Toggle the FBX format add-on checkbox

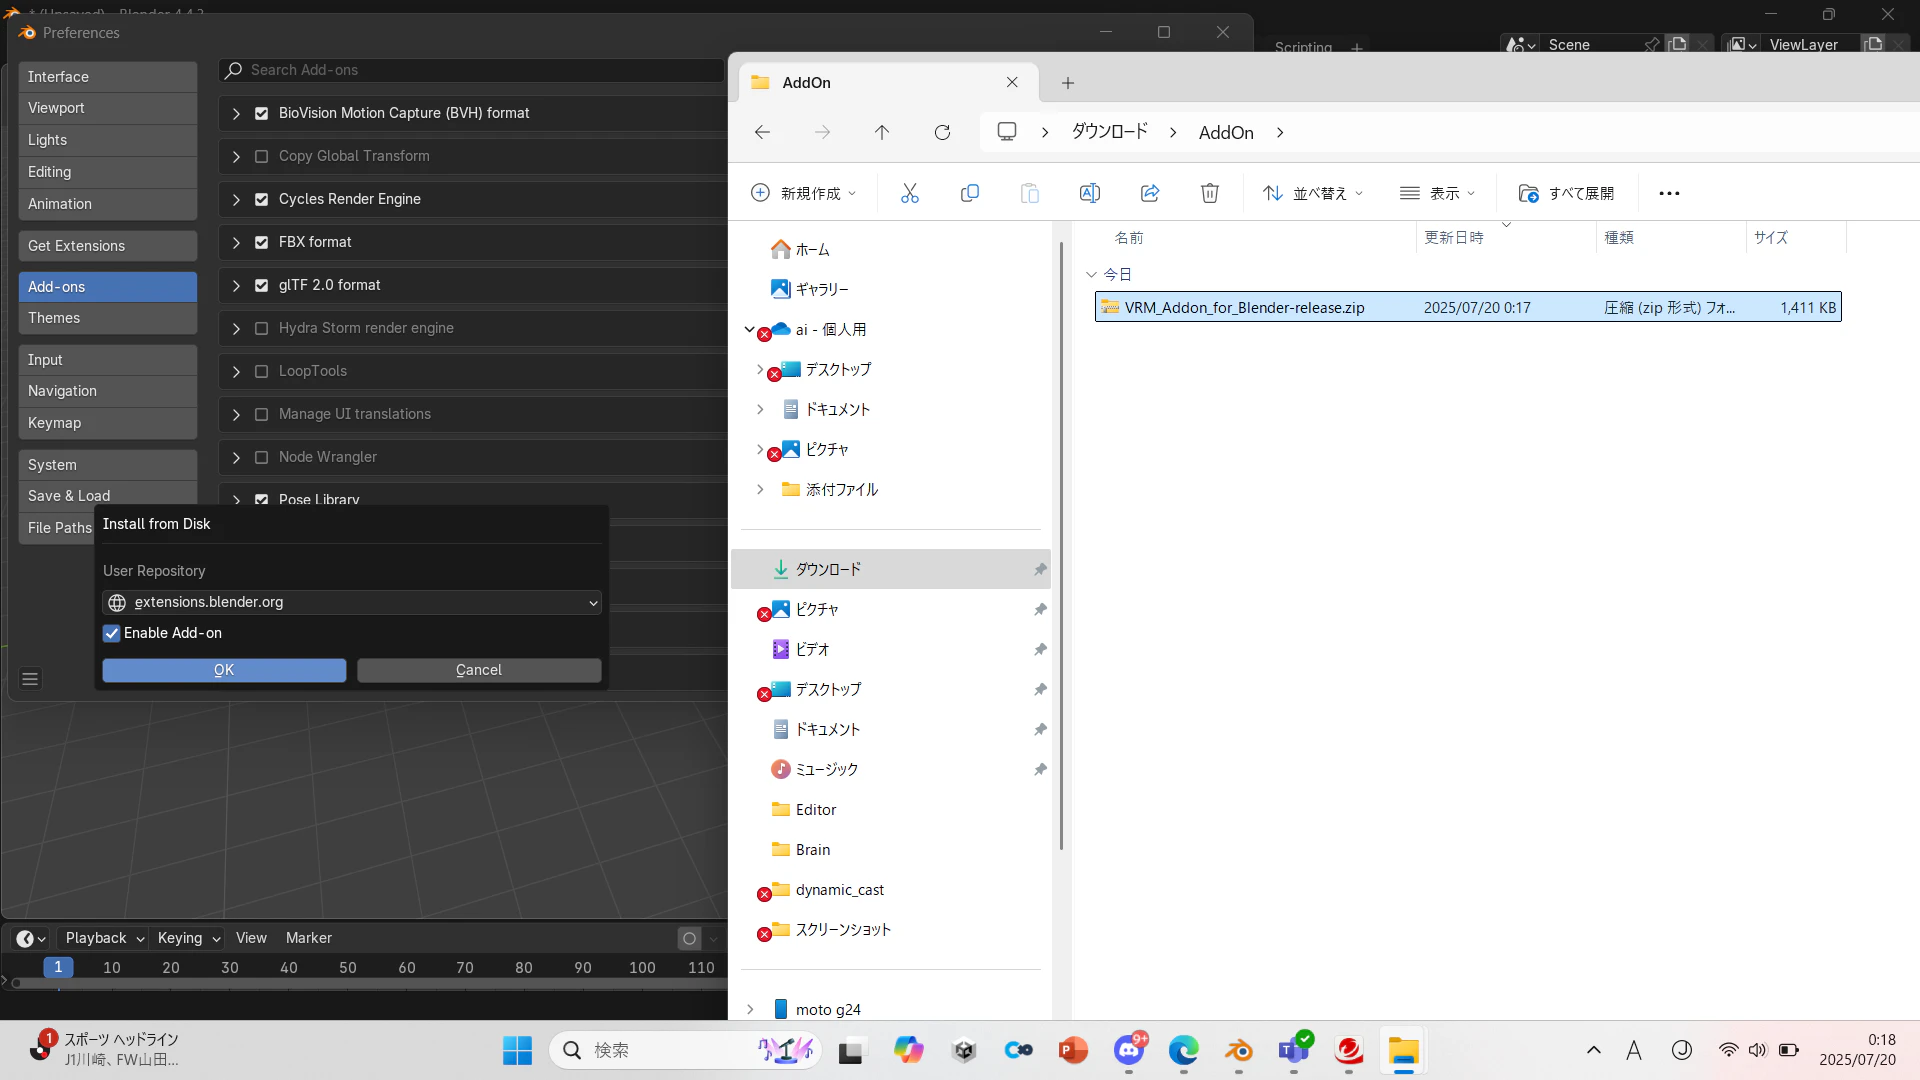(x=261, y=242)
